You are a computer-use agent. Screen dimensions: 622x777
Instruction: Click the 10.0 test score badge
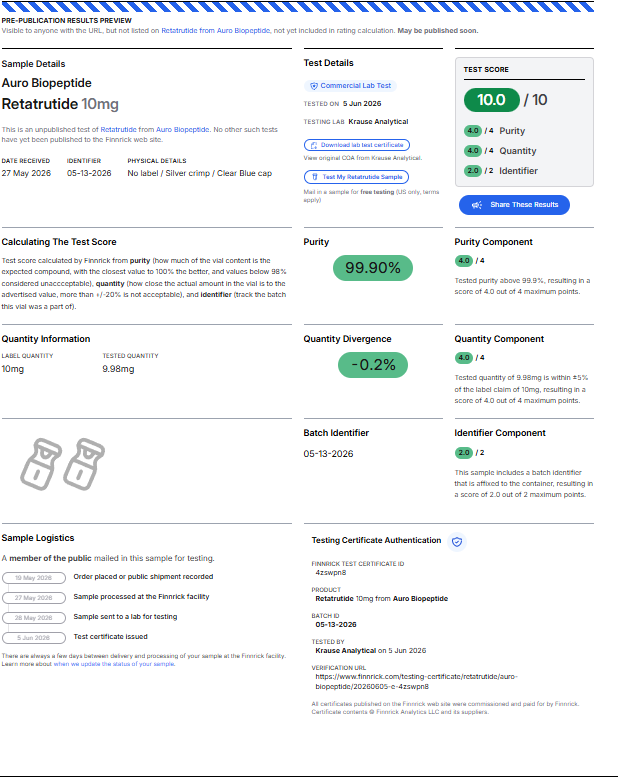click(492, 100)
